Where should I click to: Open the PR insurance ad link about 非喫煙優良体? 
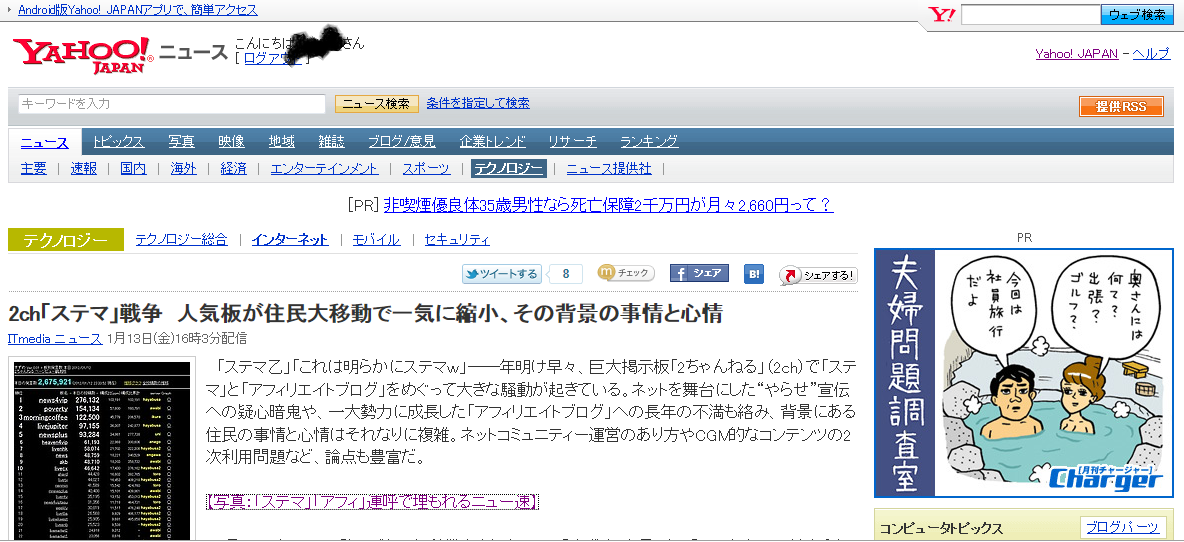tap(609, 205)
